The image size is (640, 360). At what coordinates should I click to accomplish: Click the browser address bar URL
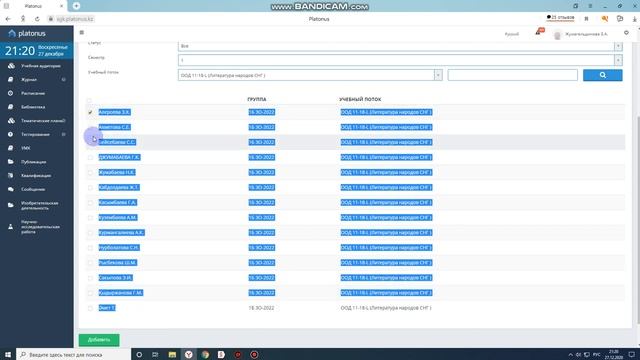[x=75, y=19]
